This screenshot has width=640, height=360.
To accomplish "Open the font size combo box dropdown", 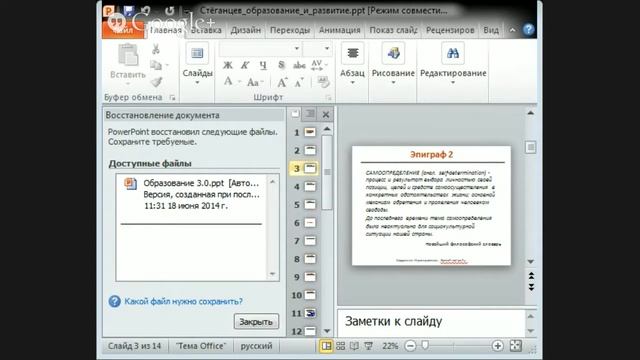I will (x=327, y=49).
